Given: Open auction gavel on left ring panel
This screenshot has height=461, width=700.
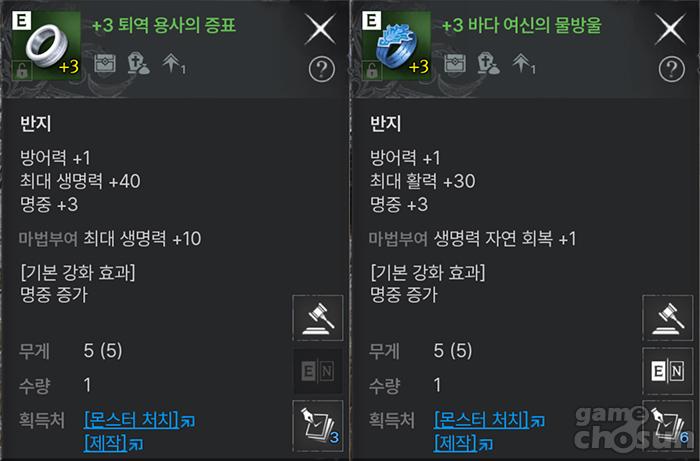Looking at the screenshot, I should click(318, 319).
